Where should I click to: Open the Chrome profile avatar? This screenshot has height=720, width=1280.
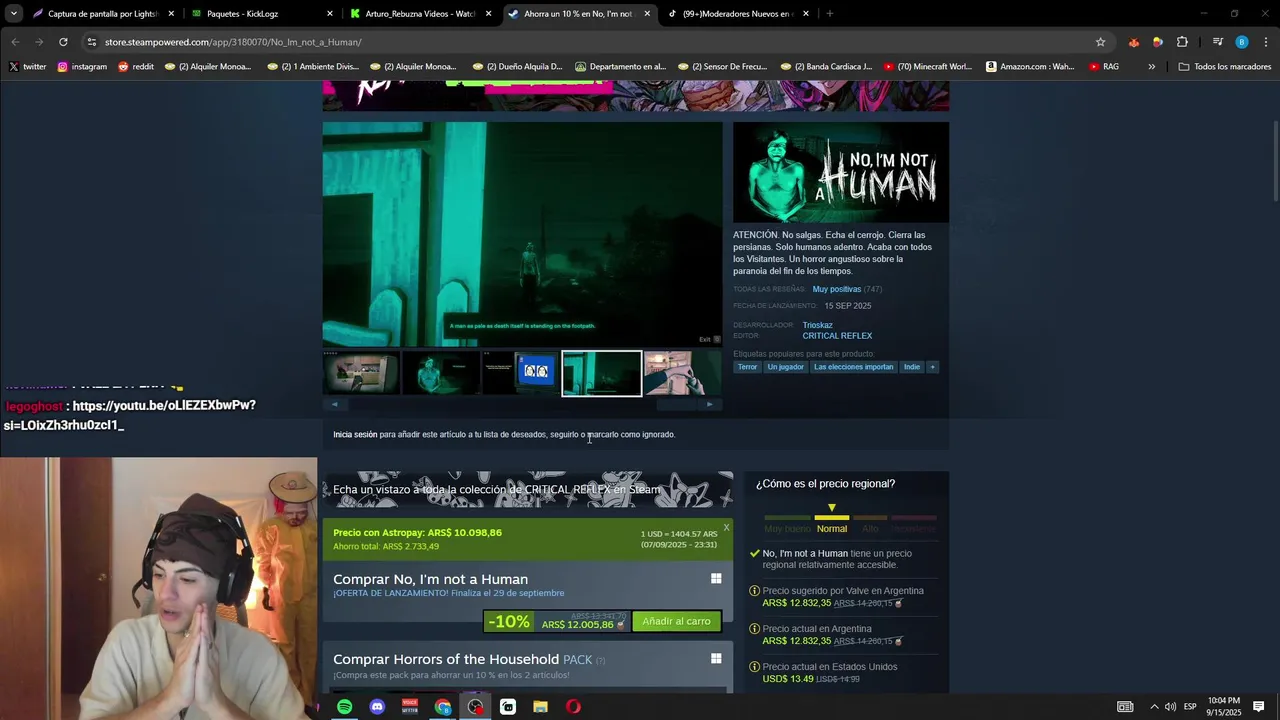[1241, 42]
